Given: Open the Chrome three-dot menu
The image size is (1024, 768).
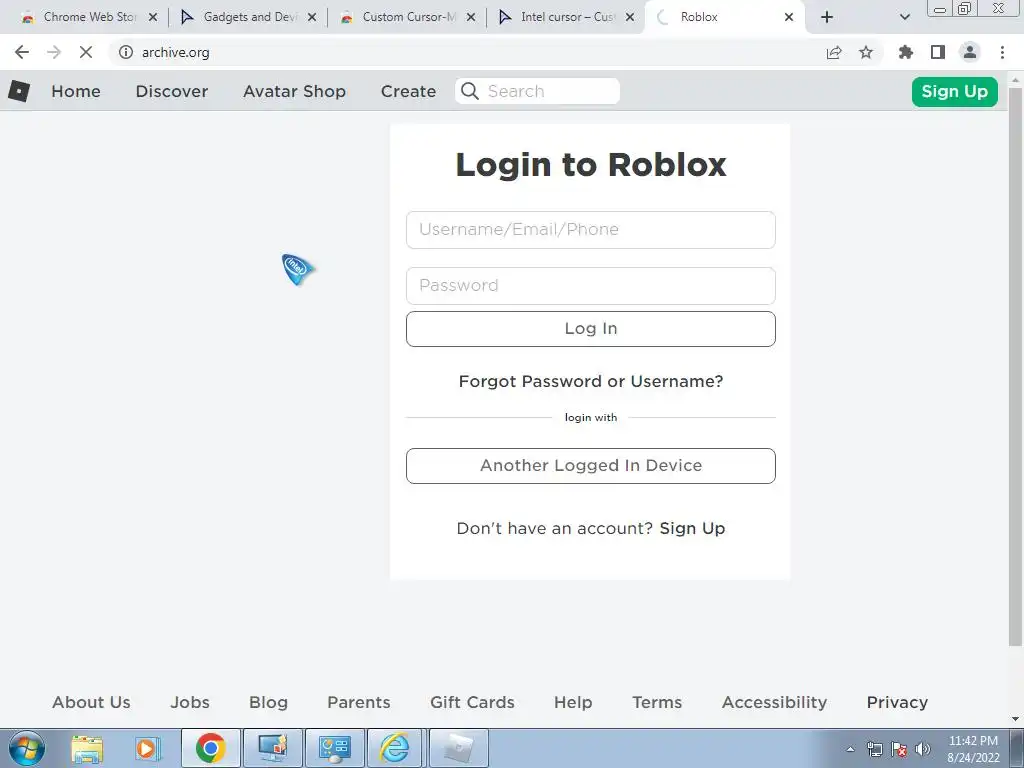Looking at the screenshot, I should pos(1002,52).
